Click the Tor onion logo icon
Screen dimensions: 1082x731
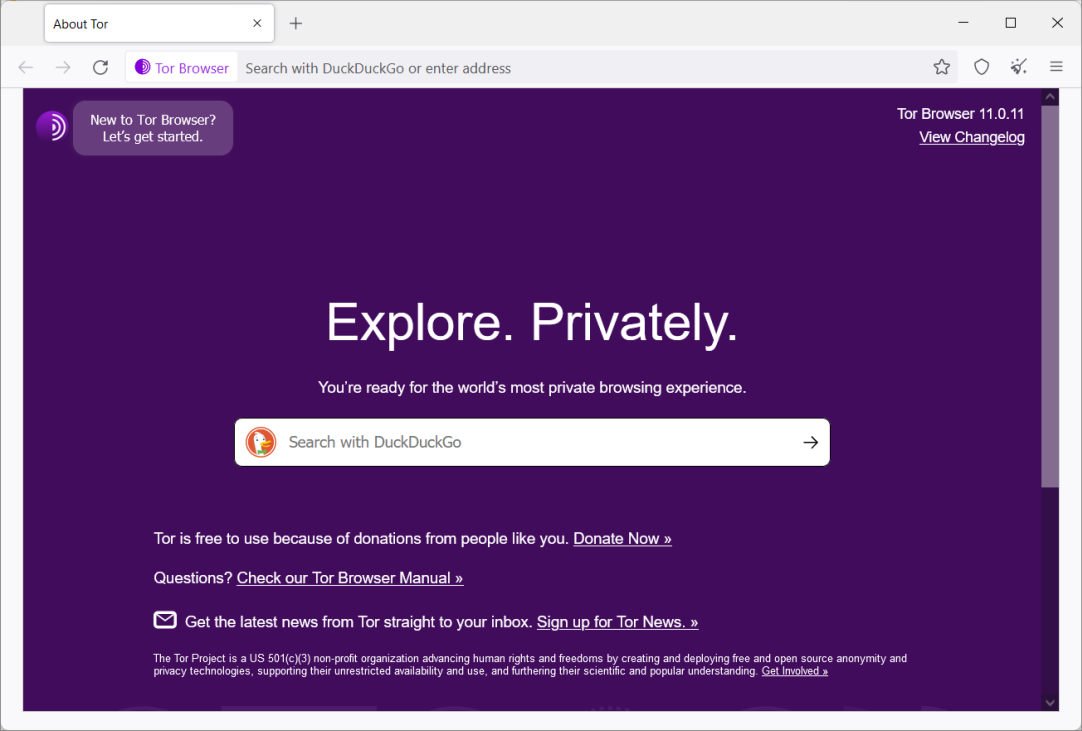tap(51, 126)
